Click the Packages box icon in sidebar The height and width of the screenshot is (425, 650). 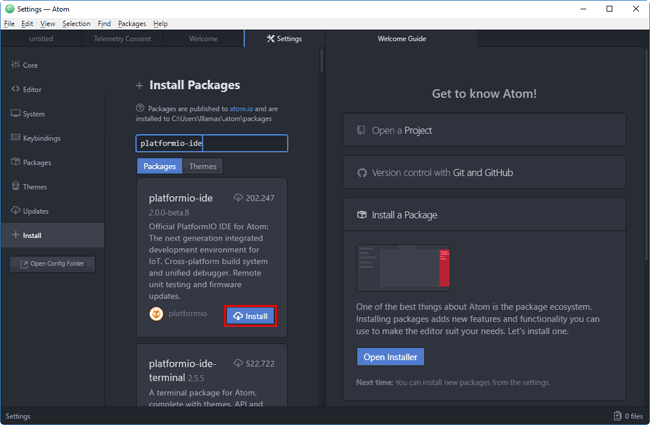pos(15,162)
